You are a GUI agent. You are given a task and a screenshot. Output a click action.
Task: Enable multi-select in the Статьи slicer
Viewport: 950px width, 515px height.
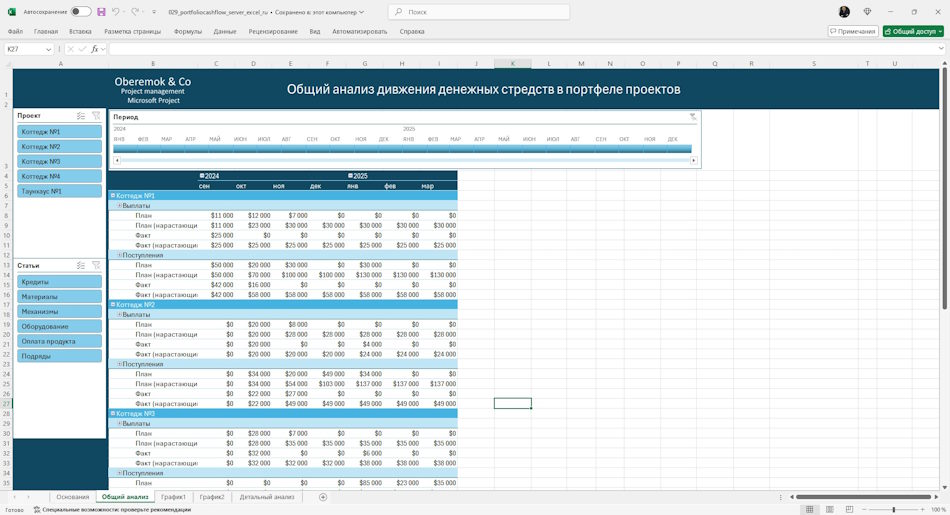point(81,265)
